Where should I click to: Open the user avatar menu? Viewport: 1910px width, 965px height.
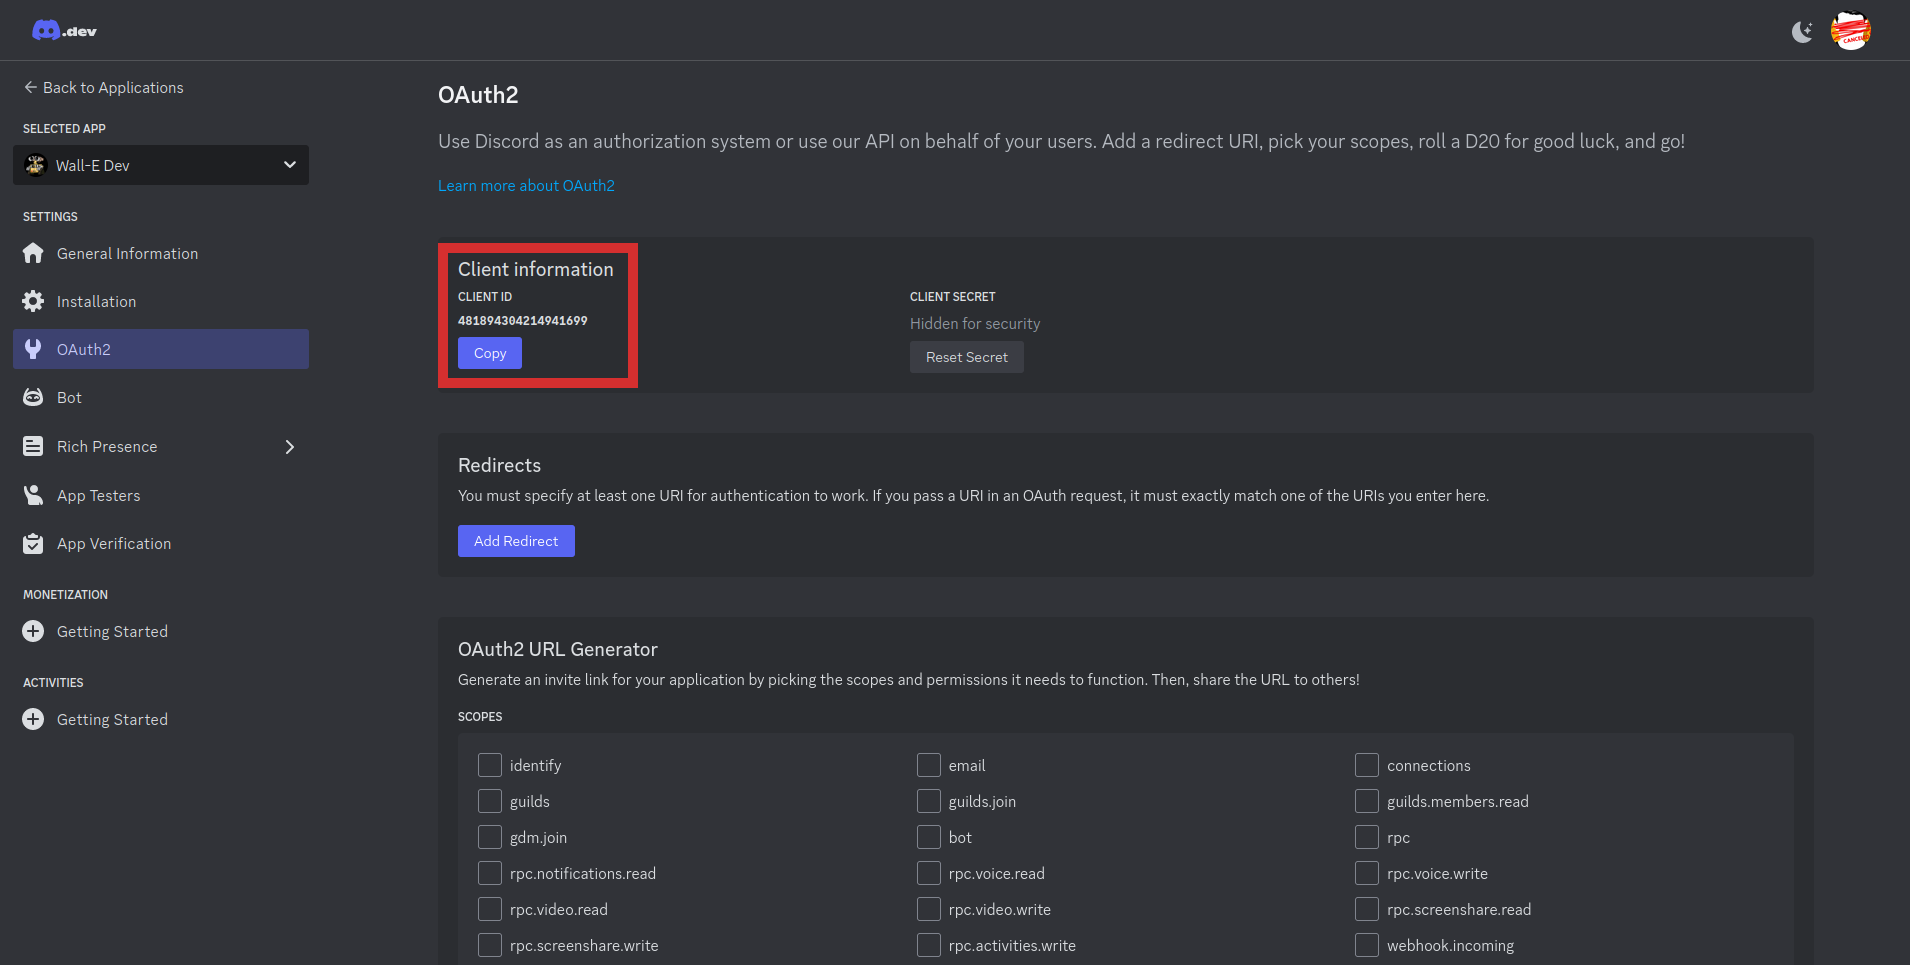(x=1851, y=31)
